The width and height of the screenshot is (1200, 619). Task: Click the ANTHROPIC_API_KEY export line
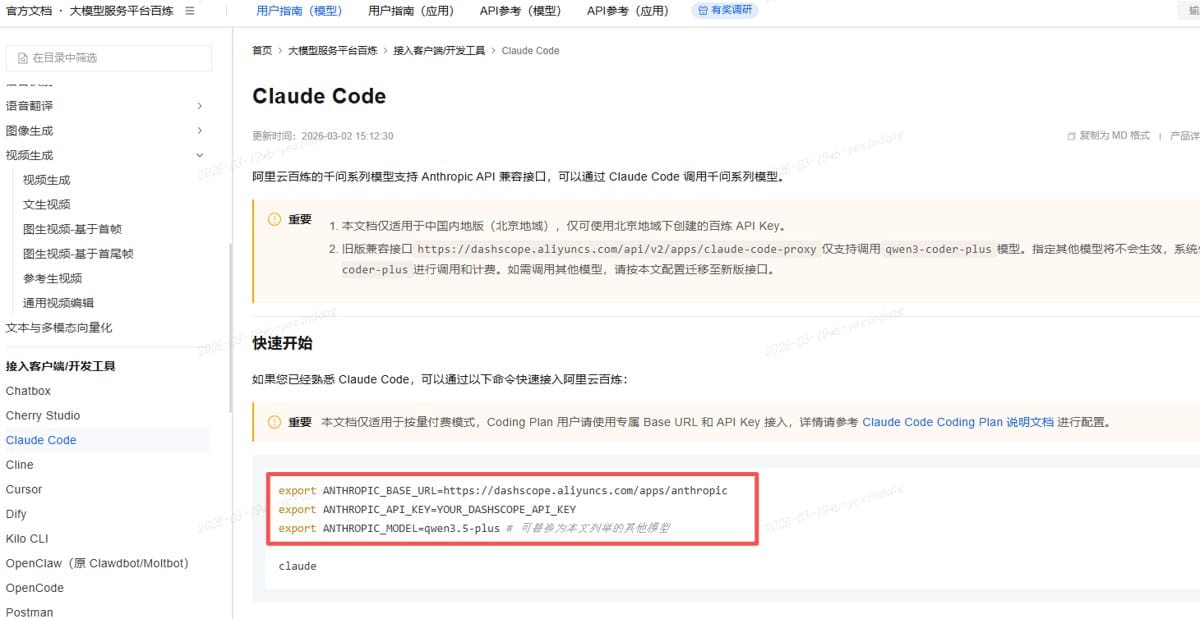click(x=427, y=509)
